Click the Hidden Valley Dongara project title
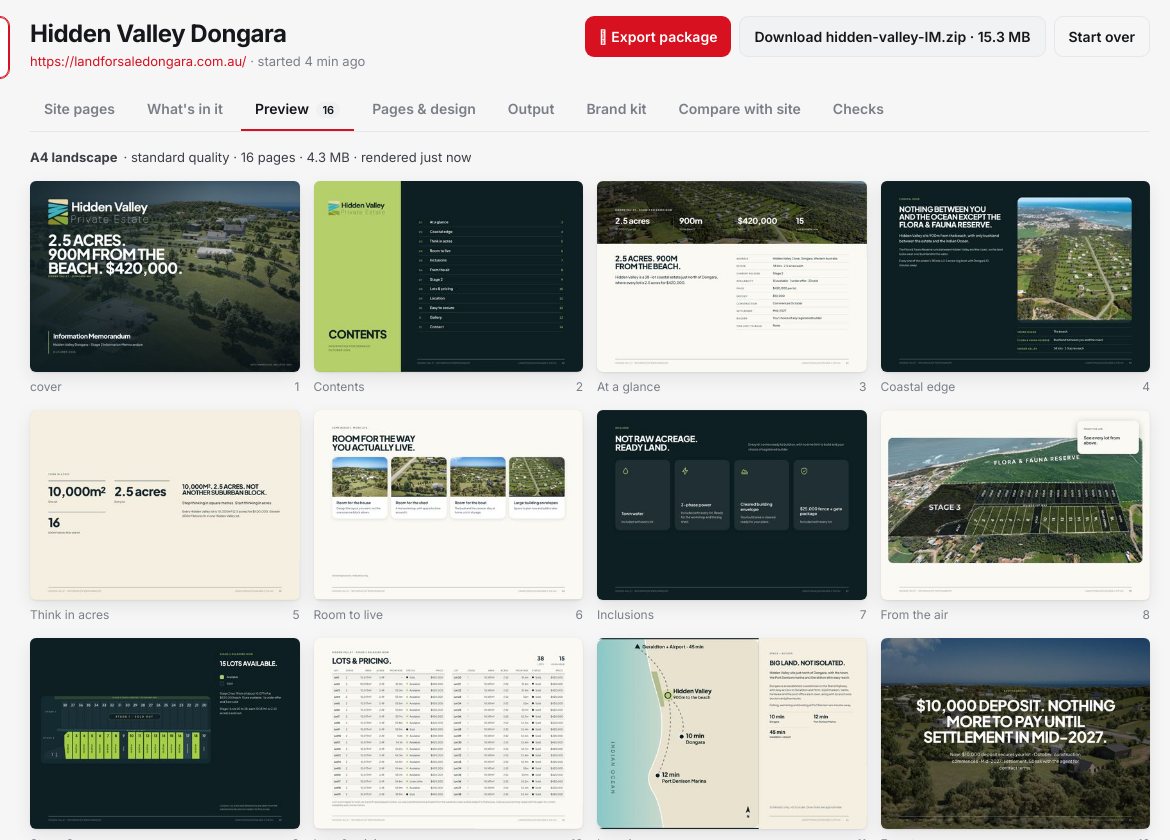This screenshot has width=1170, height=840. click(158, 34)
